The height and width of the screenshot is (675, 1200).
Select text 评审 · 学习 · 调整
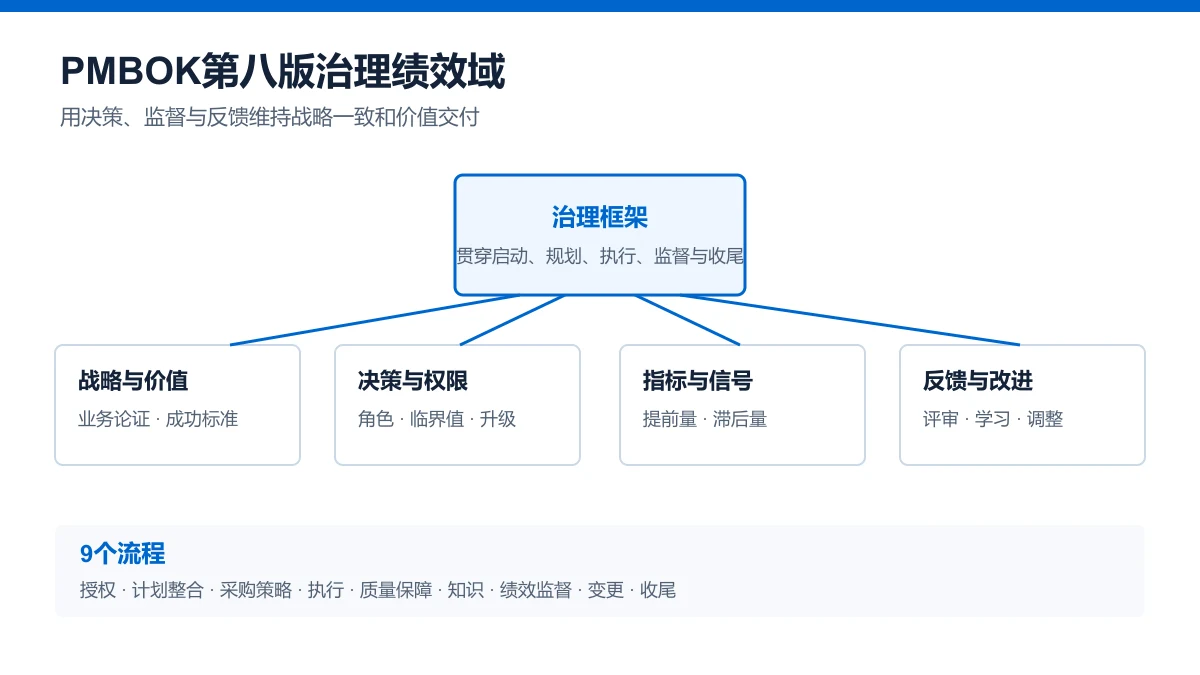(x=993, y=419)
